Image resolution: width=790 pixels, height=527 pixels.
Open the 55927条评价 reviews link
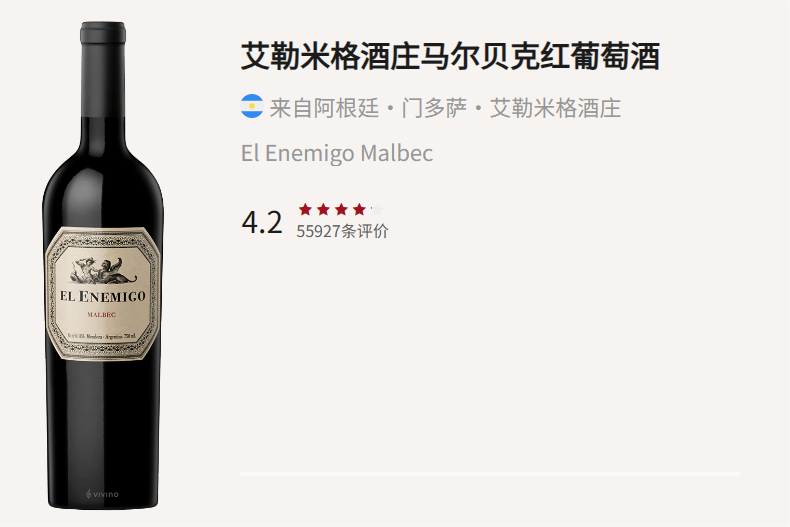(x=342, y=231)
